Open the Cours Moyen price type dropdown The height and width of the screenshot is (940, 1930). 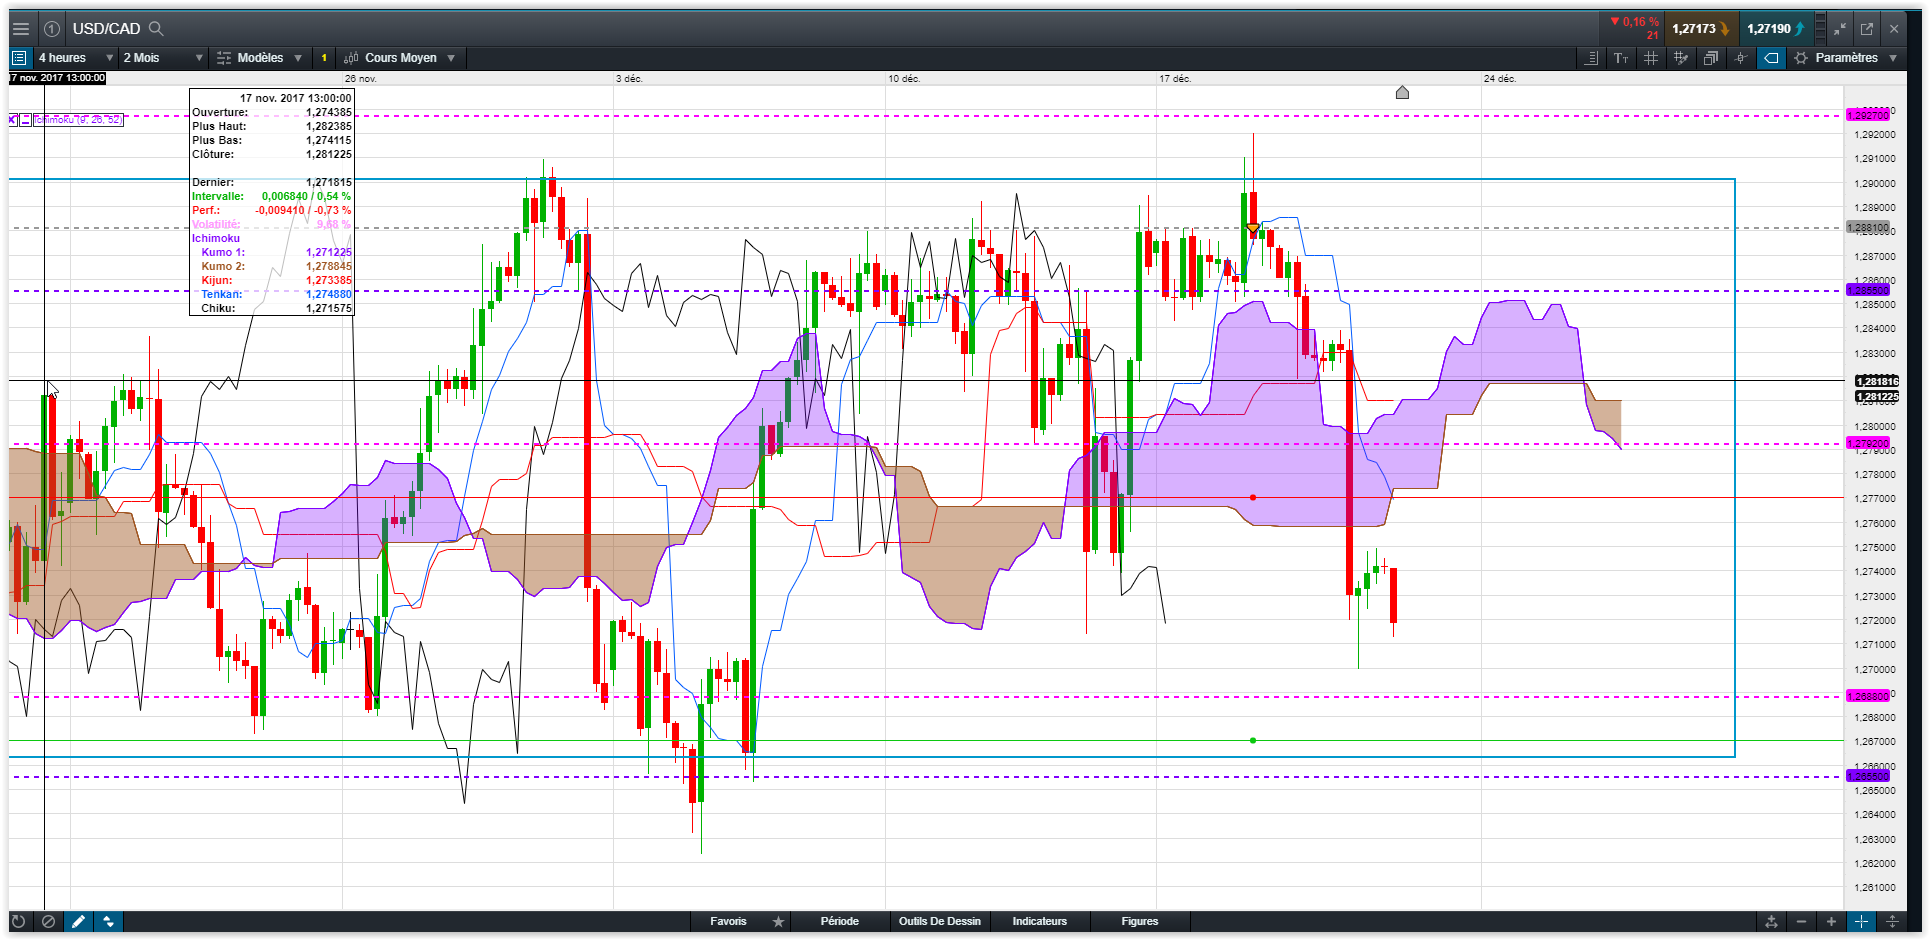[399, 58]
